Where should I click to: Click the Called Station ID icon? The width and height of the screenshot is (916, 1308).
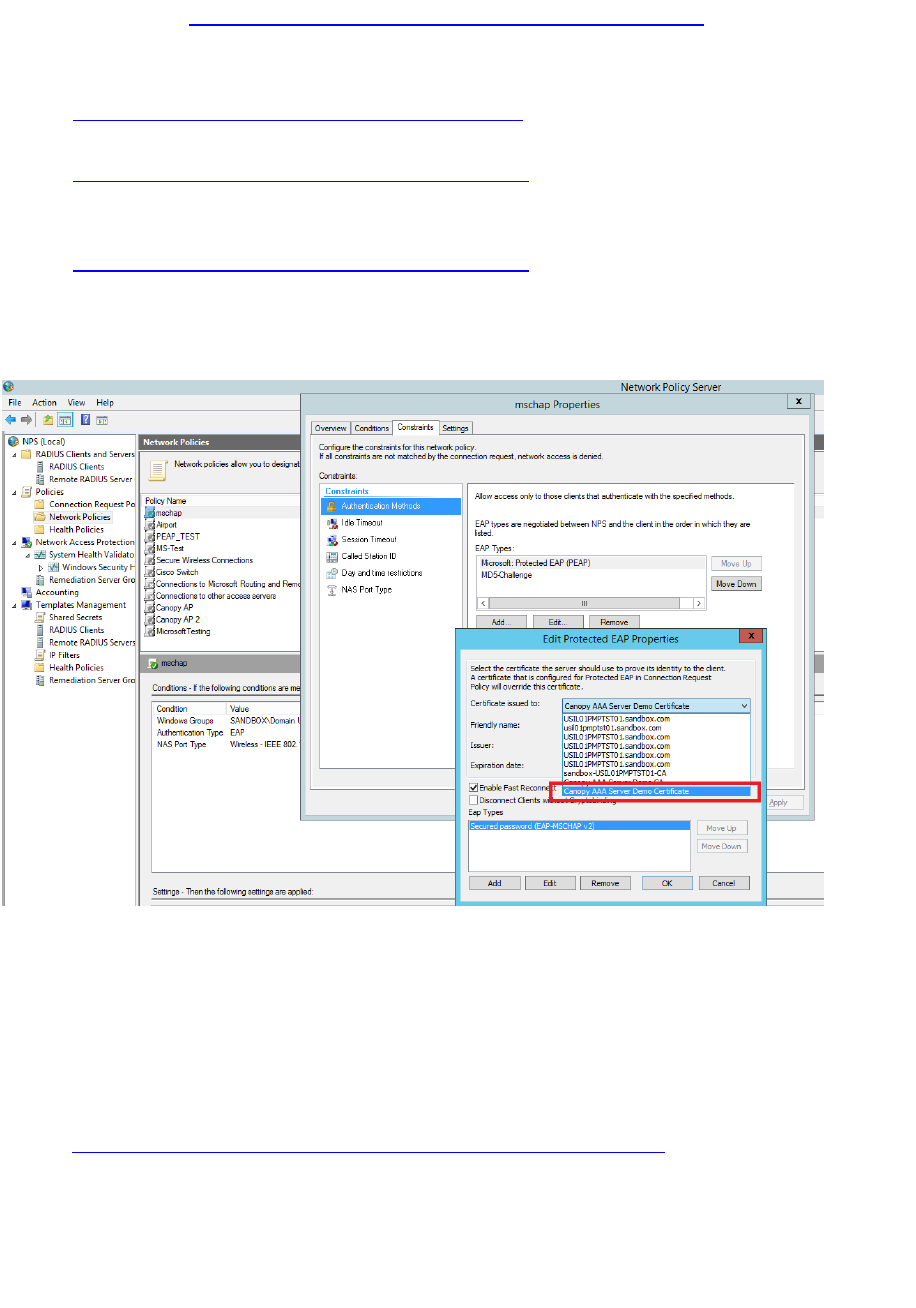333,556
